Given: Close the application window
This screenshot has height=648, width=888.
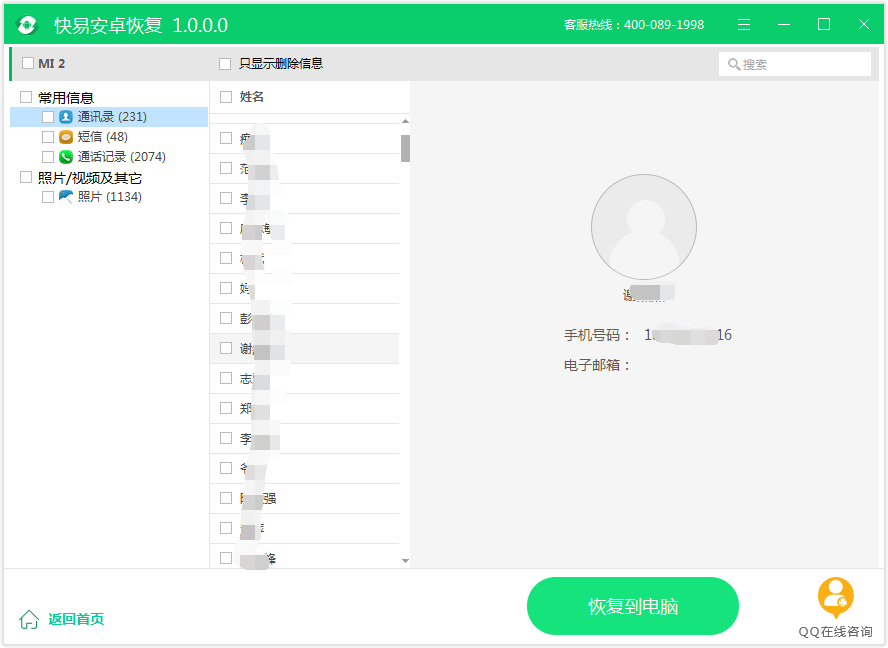Looking at the screenshot, I should [864, 24].
